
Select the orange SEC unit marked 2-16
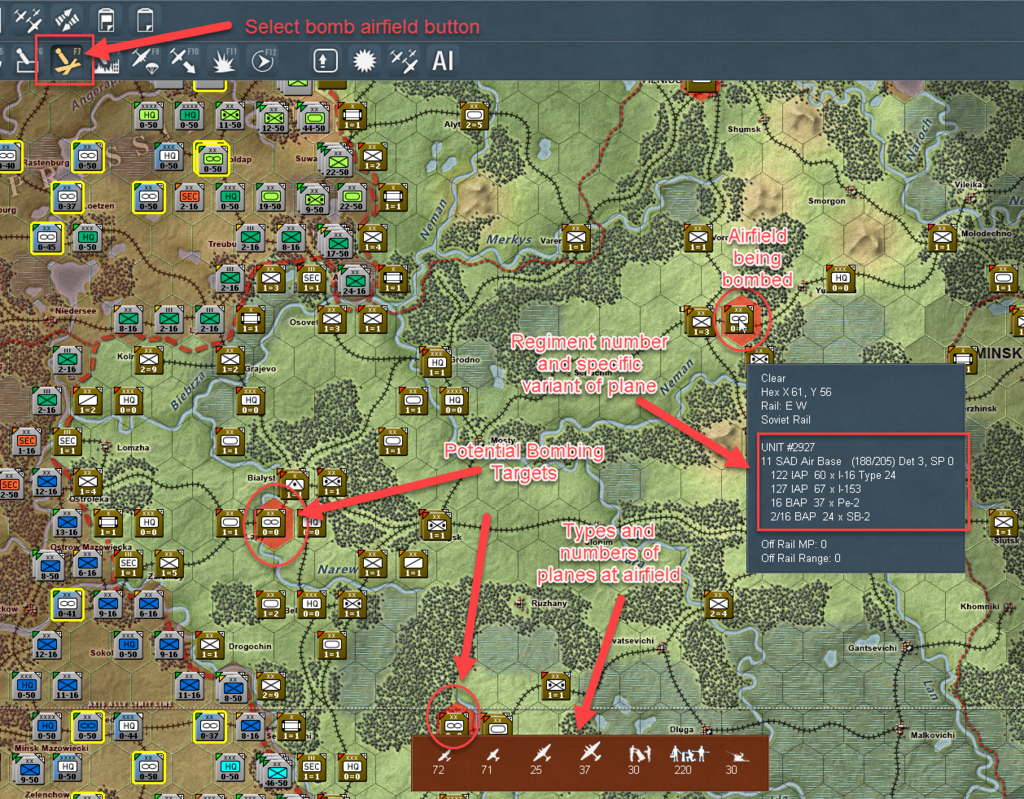tap(189, 197)
